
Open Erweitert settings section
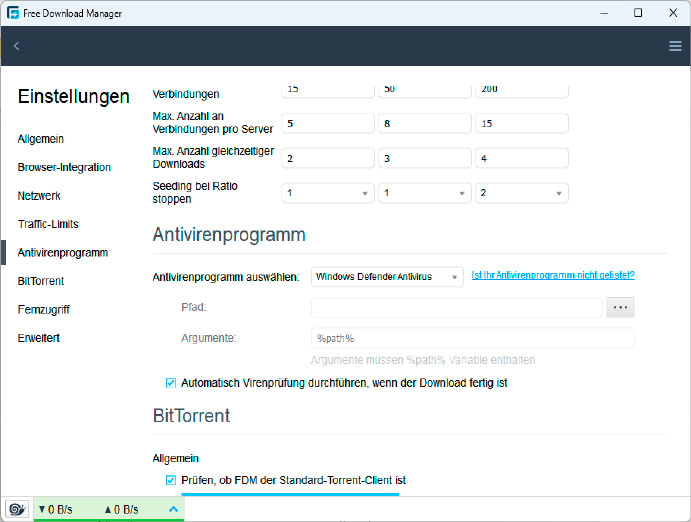pos(38,338)
